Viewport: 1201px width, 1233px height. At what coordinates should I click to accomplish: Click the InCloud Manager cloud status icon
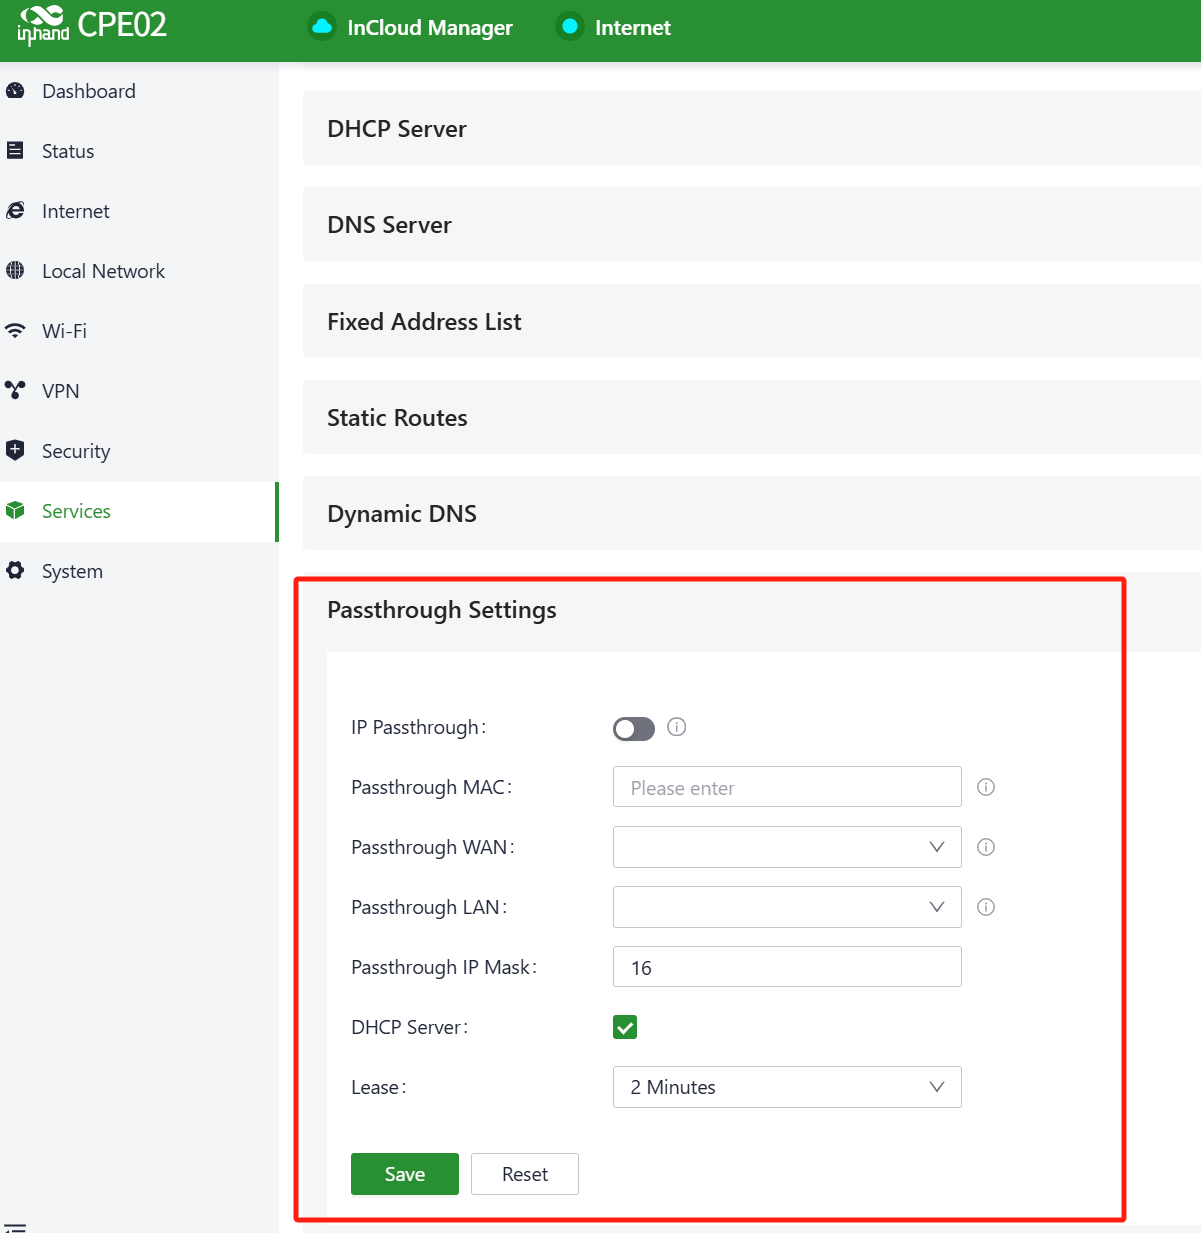pyautogui.click(x=322, y=27)
